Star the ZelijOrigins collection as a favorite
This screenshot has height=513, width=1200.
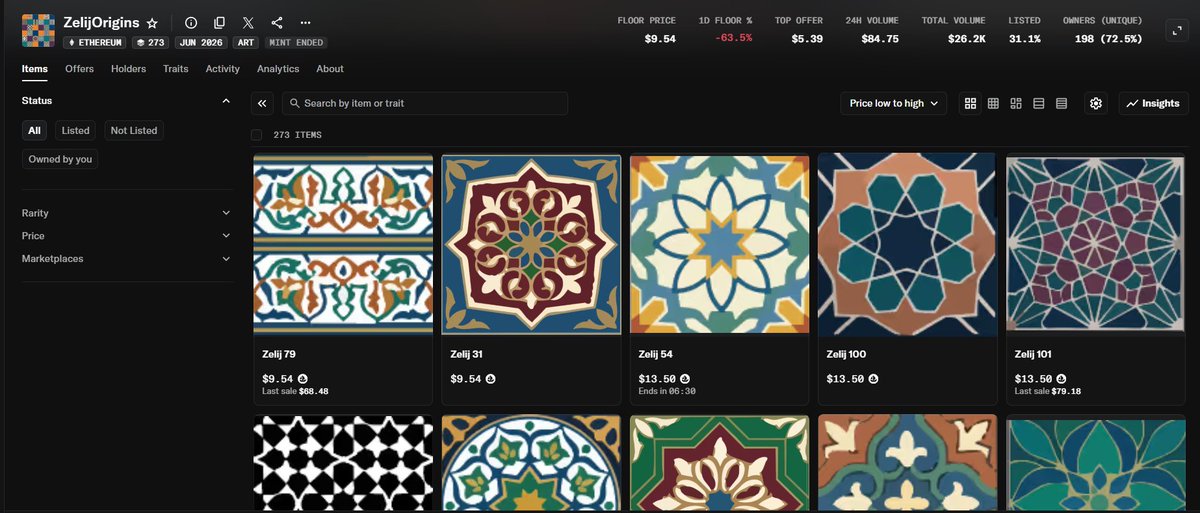[152, 22]
